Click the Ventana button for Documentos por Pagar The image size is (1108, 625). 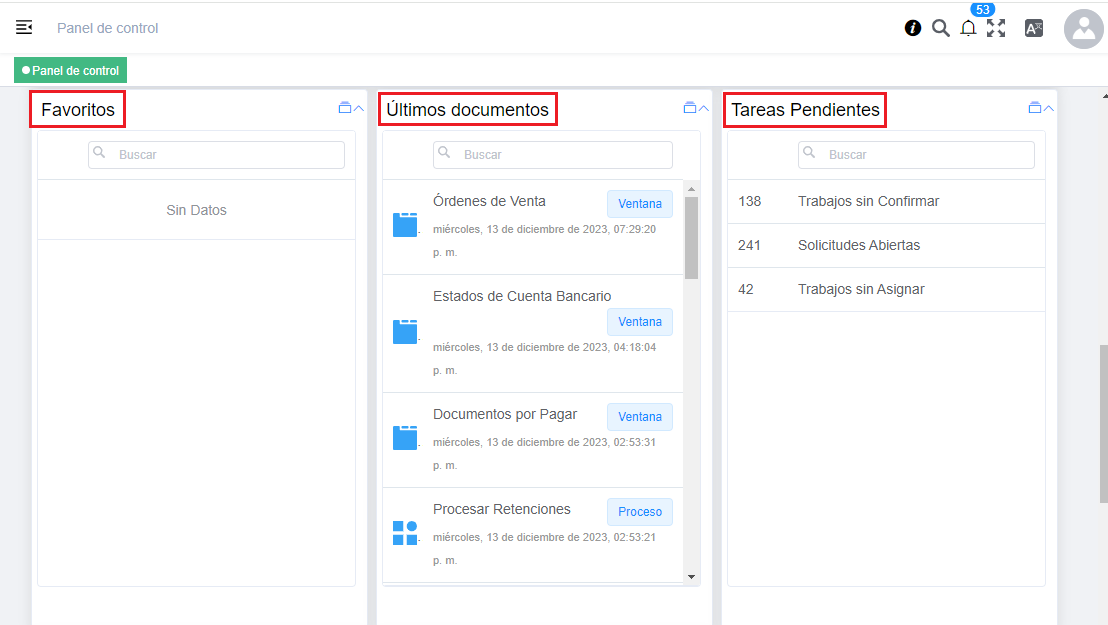[640, 417]
